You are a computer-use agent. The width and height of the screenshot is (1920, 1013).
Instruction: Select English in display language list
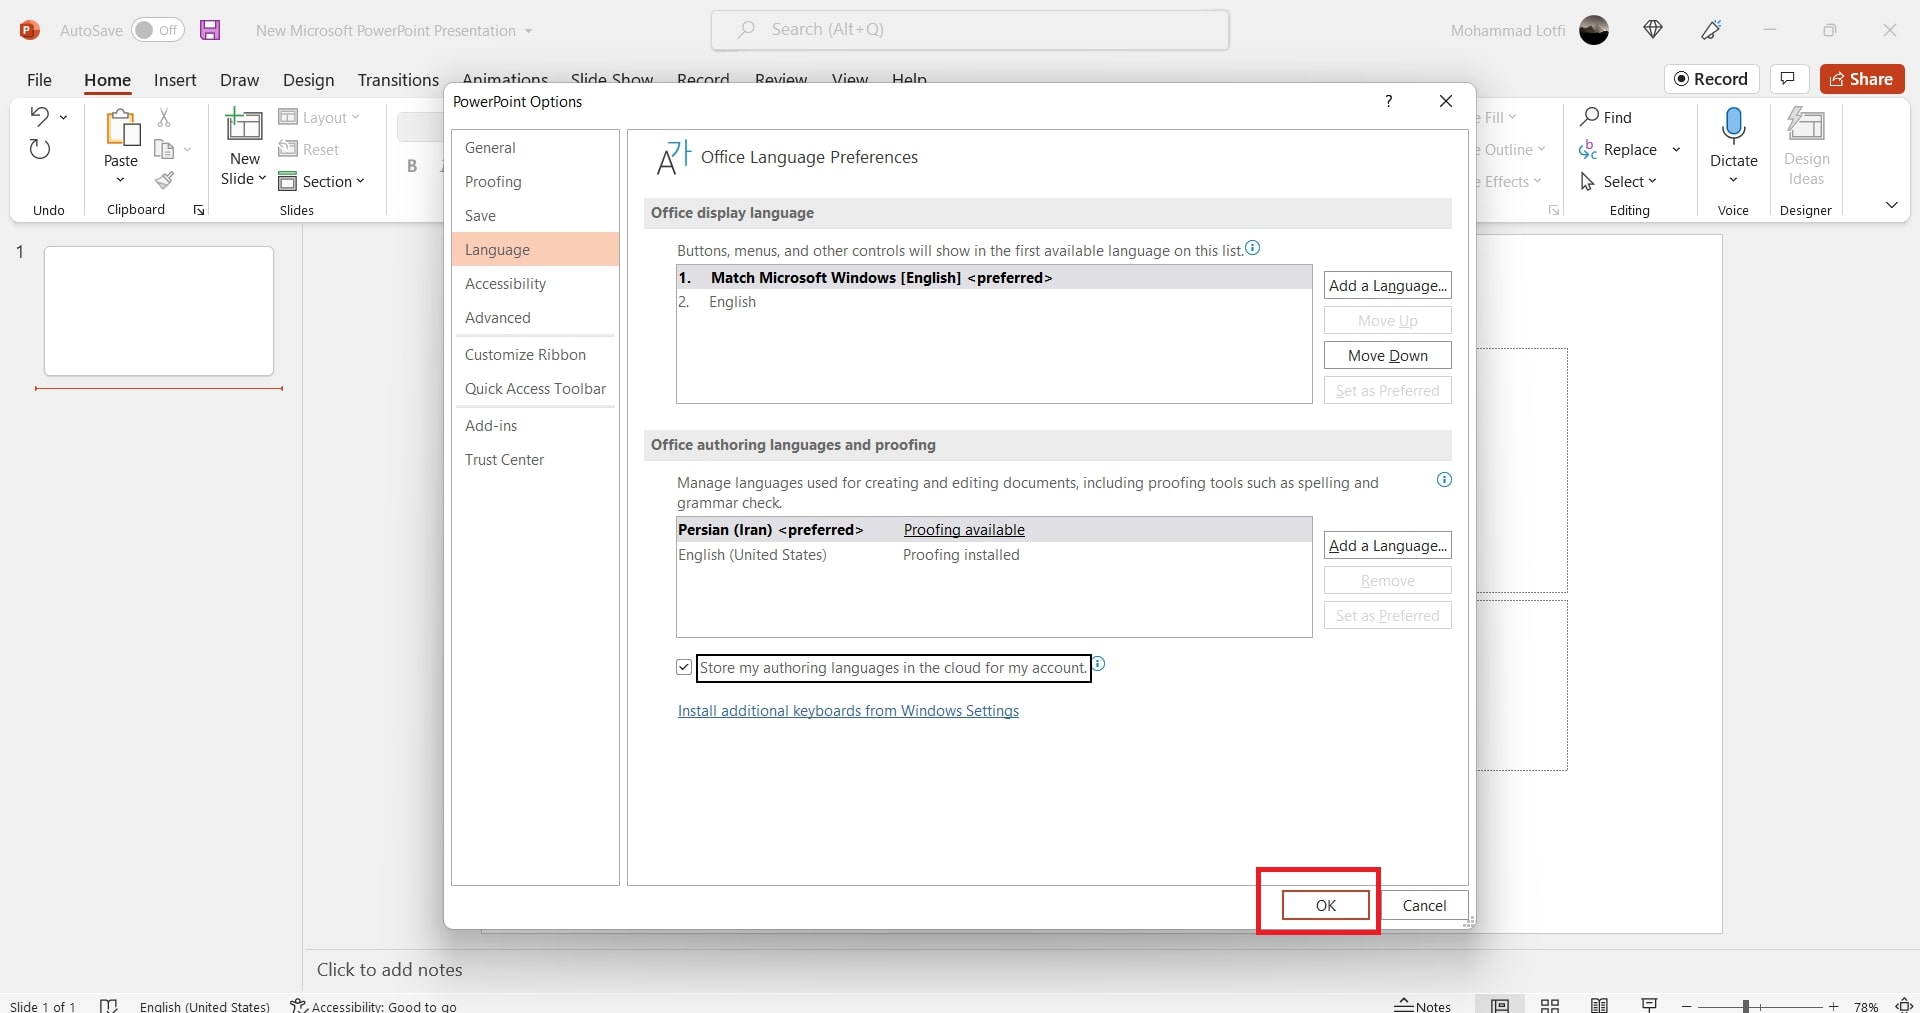pos(994,302)
